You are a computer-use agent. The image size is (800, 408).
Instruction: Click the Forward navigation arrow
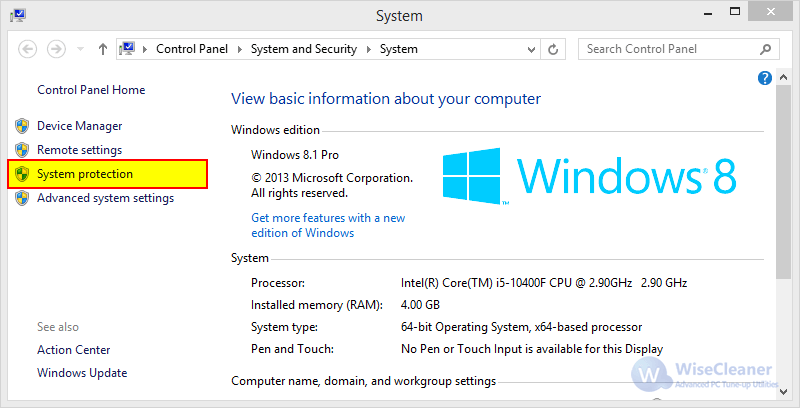(x=56, y=49)
